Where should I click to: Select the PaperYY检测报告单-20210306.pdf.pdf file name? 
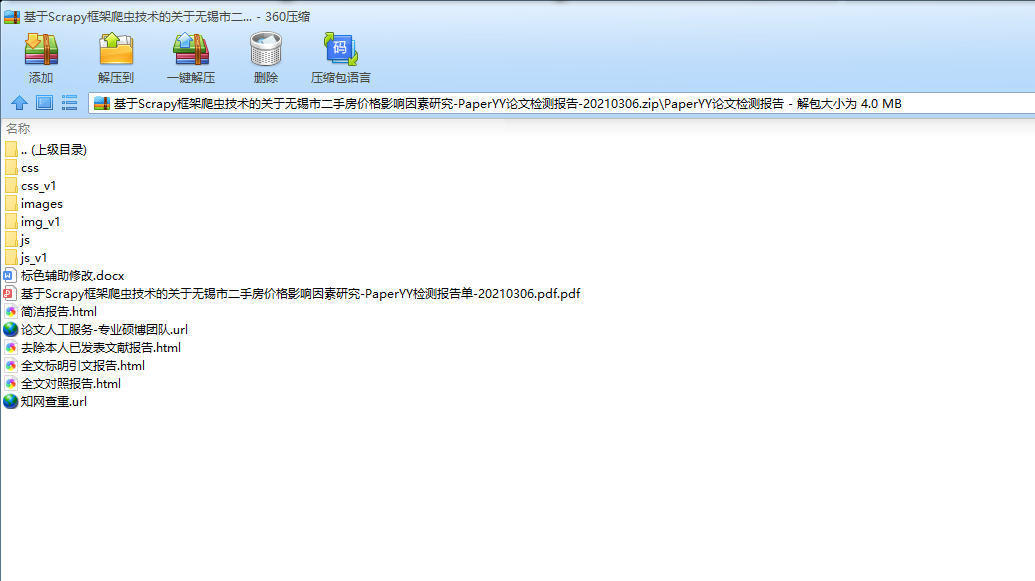coord(300,293)
